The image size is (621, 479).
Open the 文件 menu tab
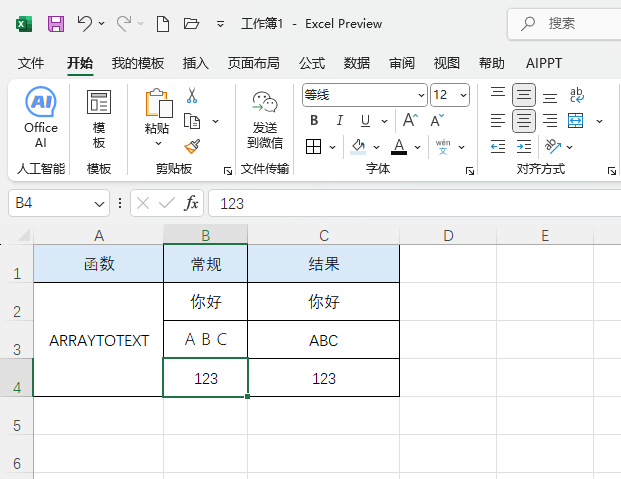coord(31,63)
